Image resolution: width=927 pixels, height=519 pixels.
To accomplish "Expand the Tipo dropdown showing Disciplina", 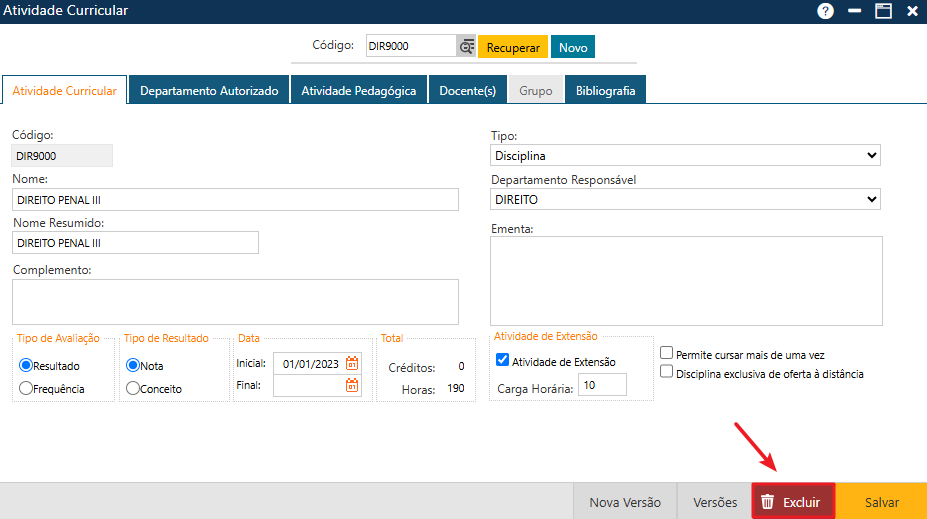I will coord(685,155).
